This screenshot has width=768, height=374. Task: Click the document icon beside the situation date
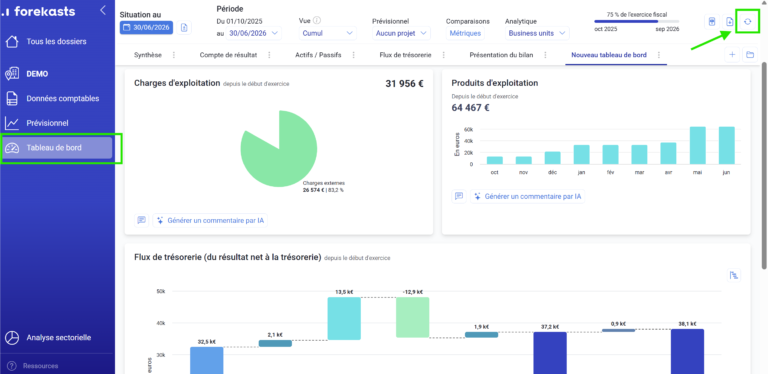pos(184,28)
